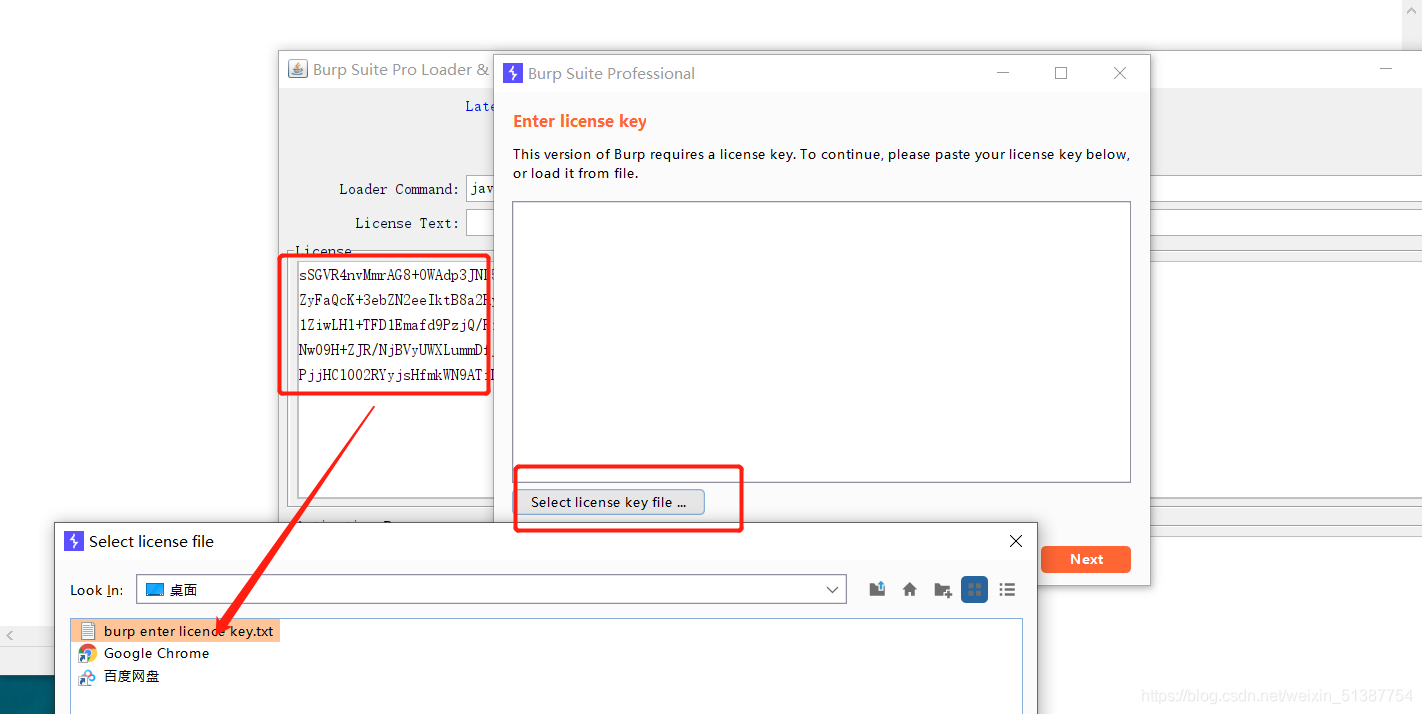Click the Select license key file button
The width and height of the screenshot is (1422, 714).
(x=609, y=502)
